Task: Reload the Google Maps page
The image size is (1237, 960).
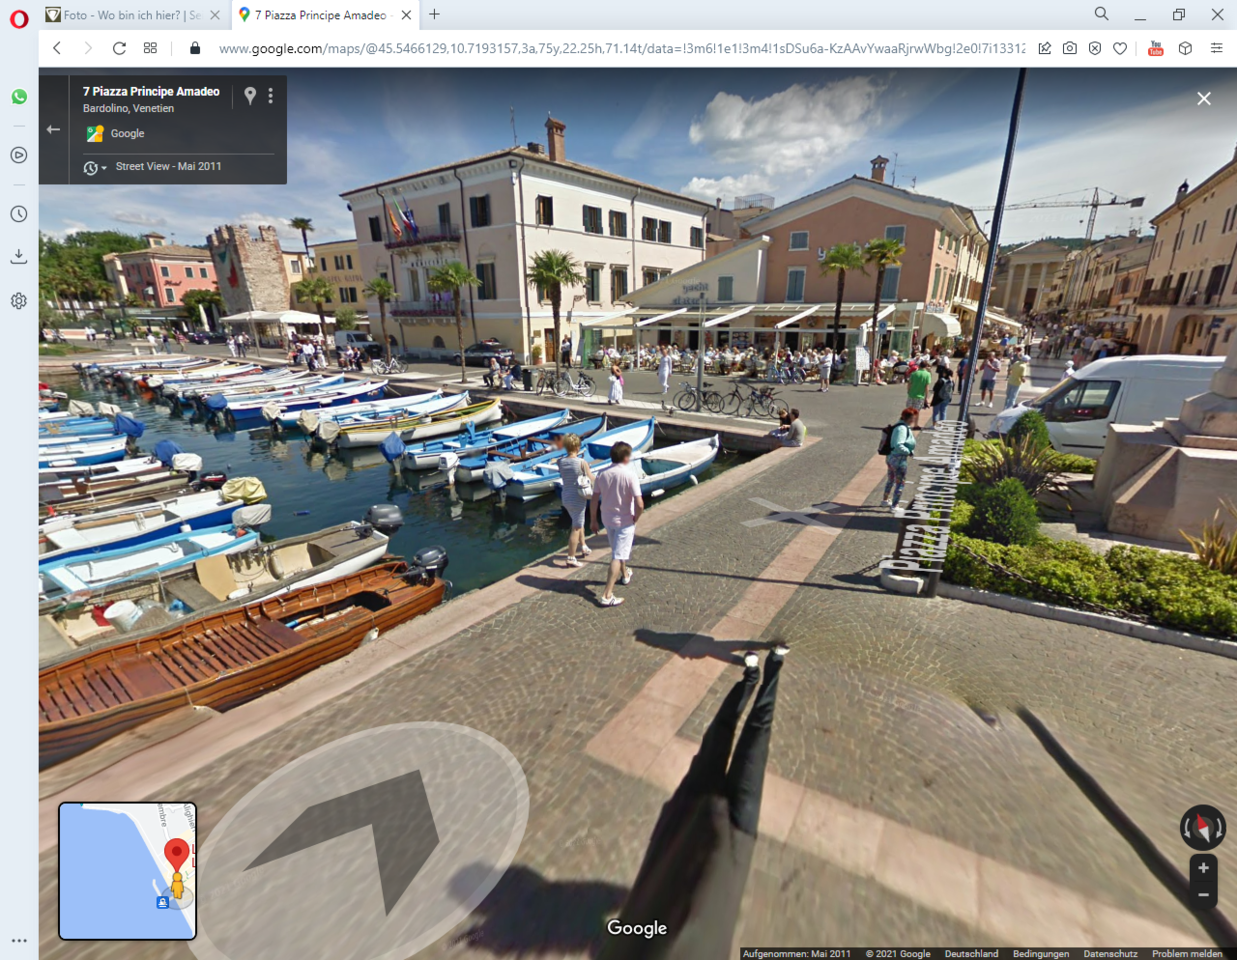Action: click(119, 48)
